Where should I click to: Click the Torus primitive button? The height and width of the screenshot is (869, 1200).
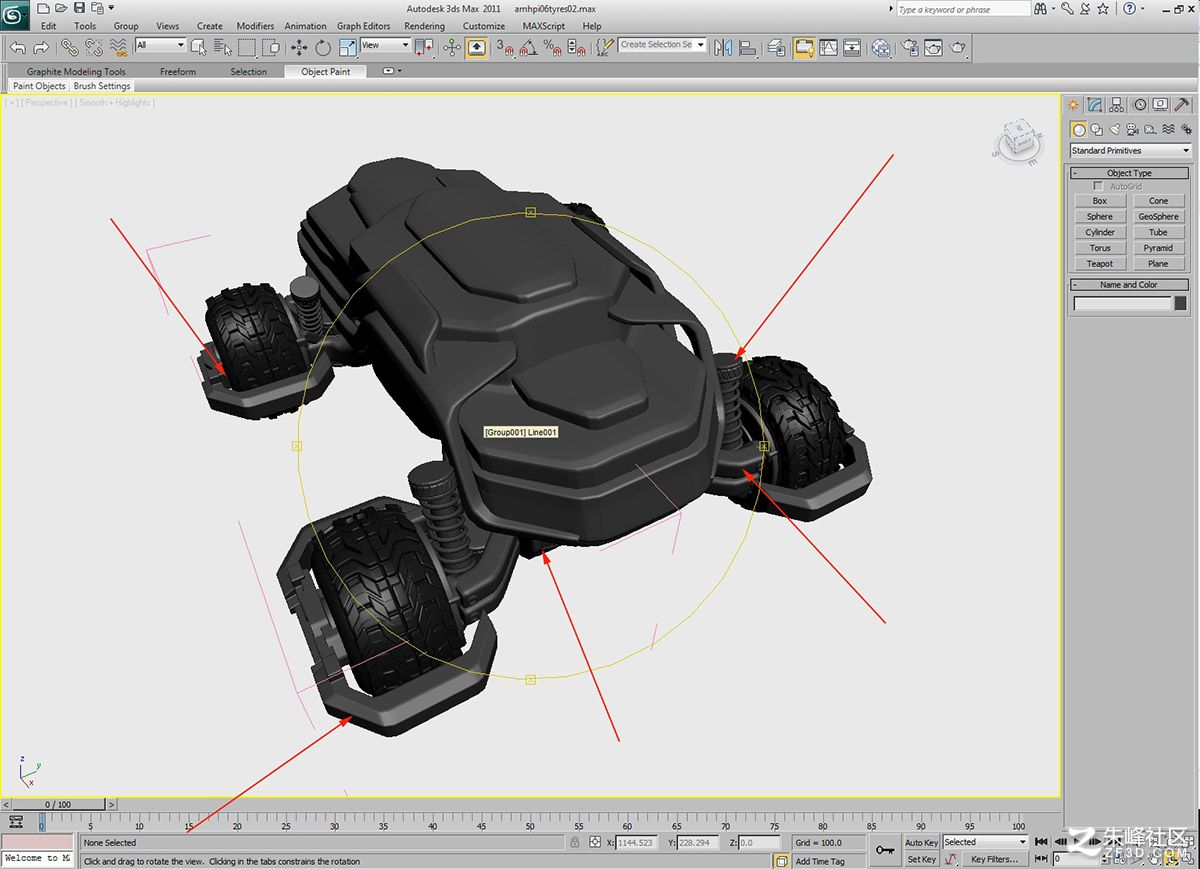(1100, 248)
